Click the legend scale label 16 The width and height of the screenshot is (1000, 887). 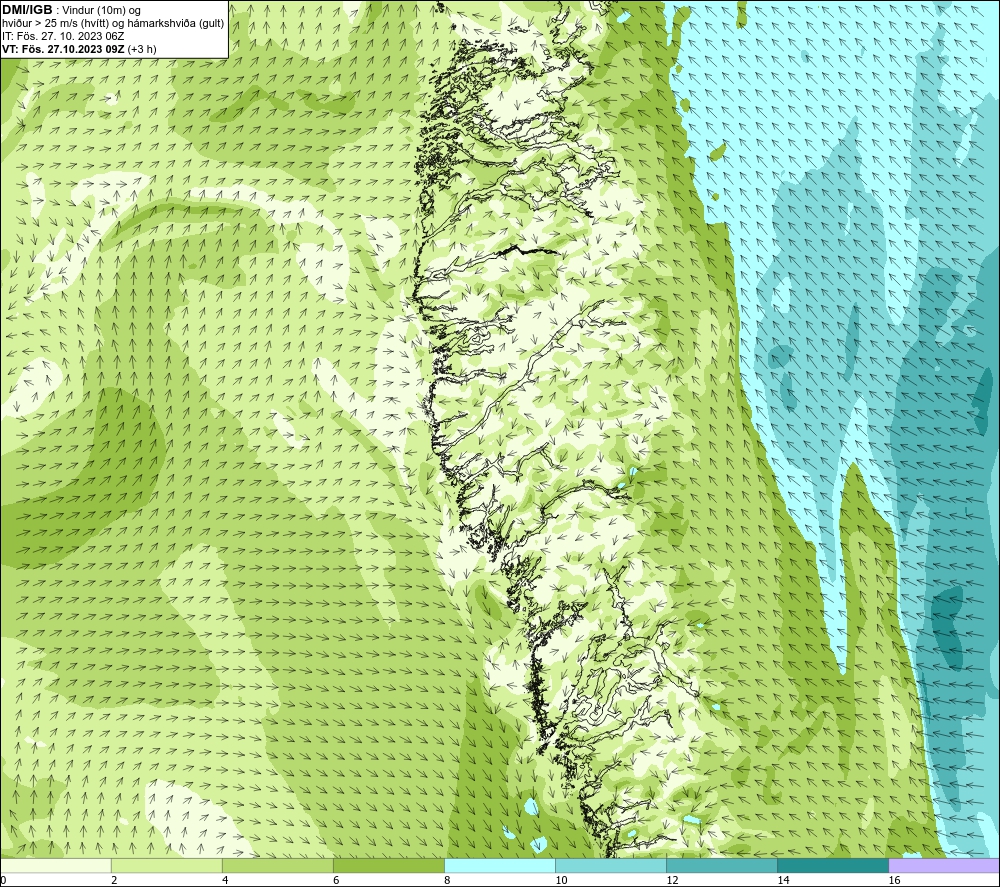pyautogui.click(x=894, y=881)
